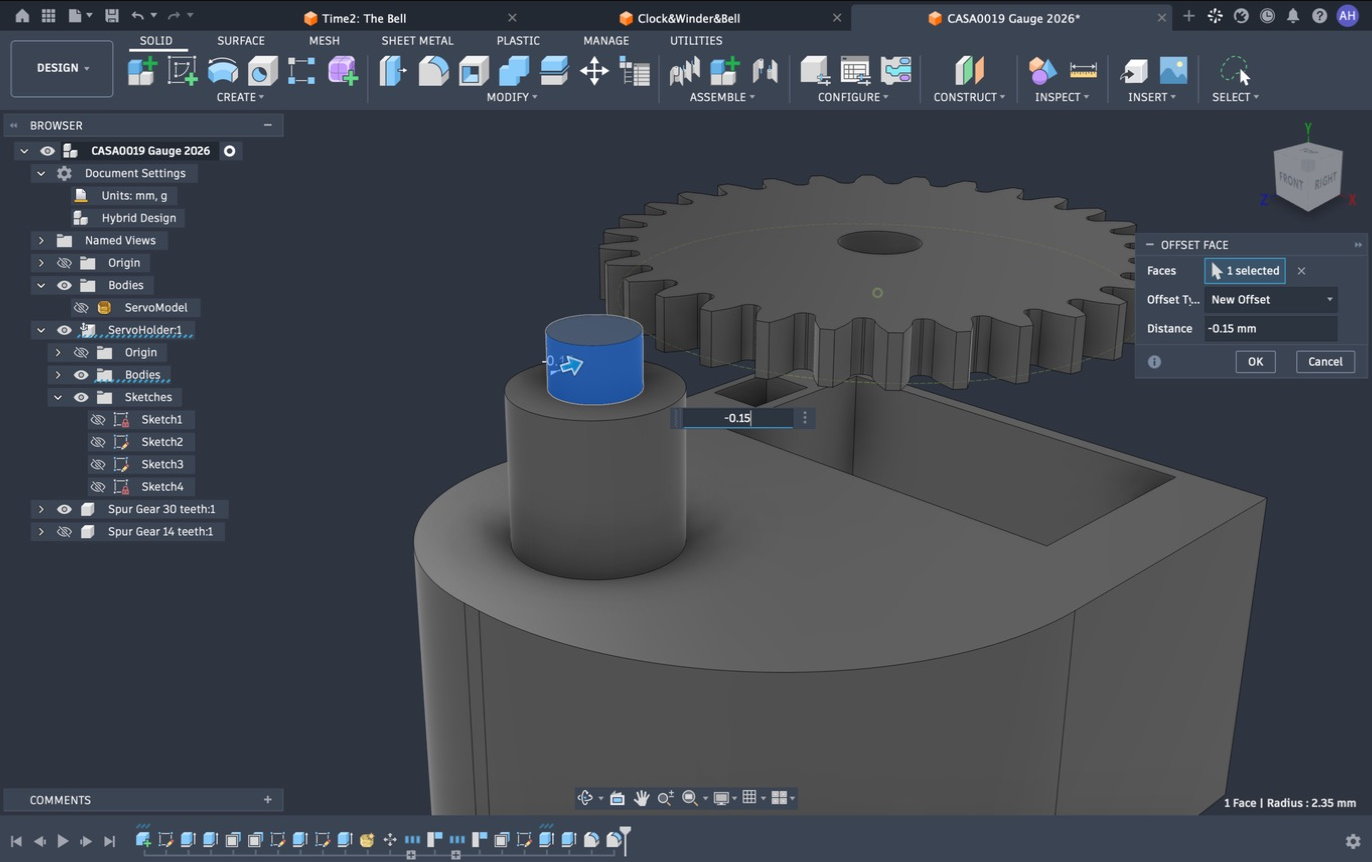Viewport: 1372px width, 862px height.
Task: Switch to the SURFACE tab
Action: [x=241, y=41]
